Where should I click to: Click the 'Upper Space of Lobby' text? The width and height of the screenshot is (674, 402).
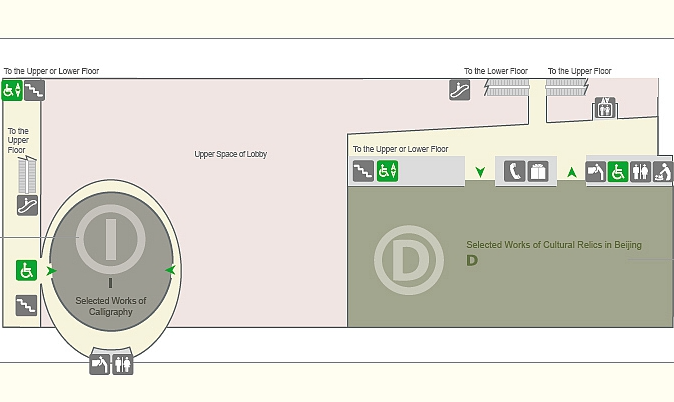coord(231,154)
